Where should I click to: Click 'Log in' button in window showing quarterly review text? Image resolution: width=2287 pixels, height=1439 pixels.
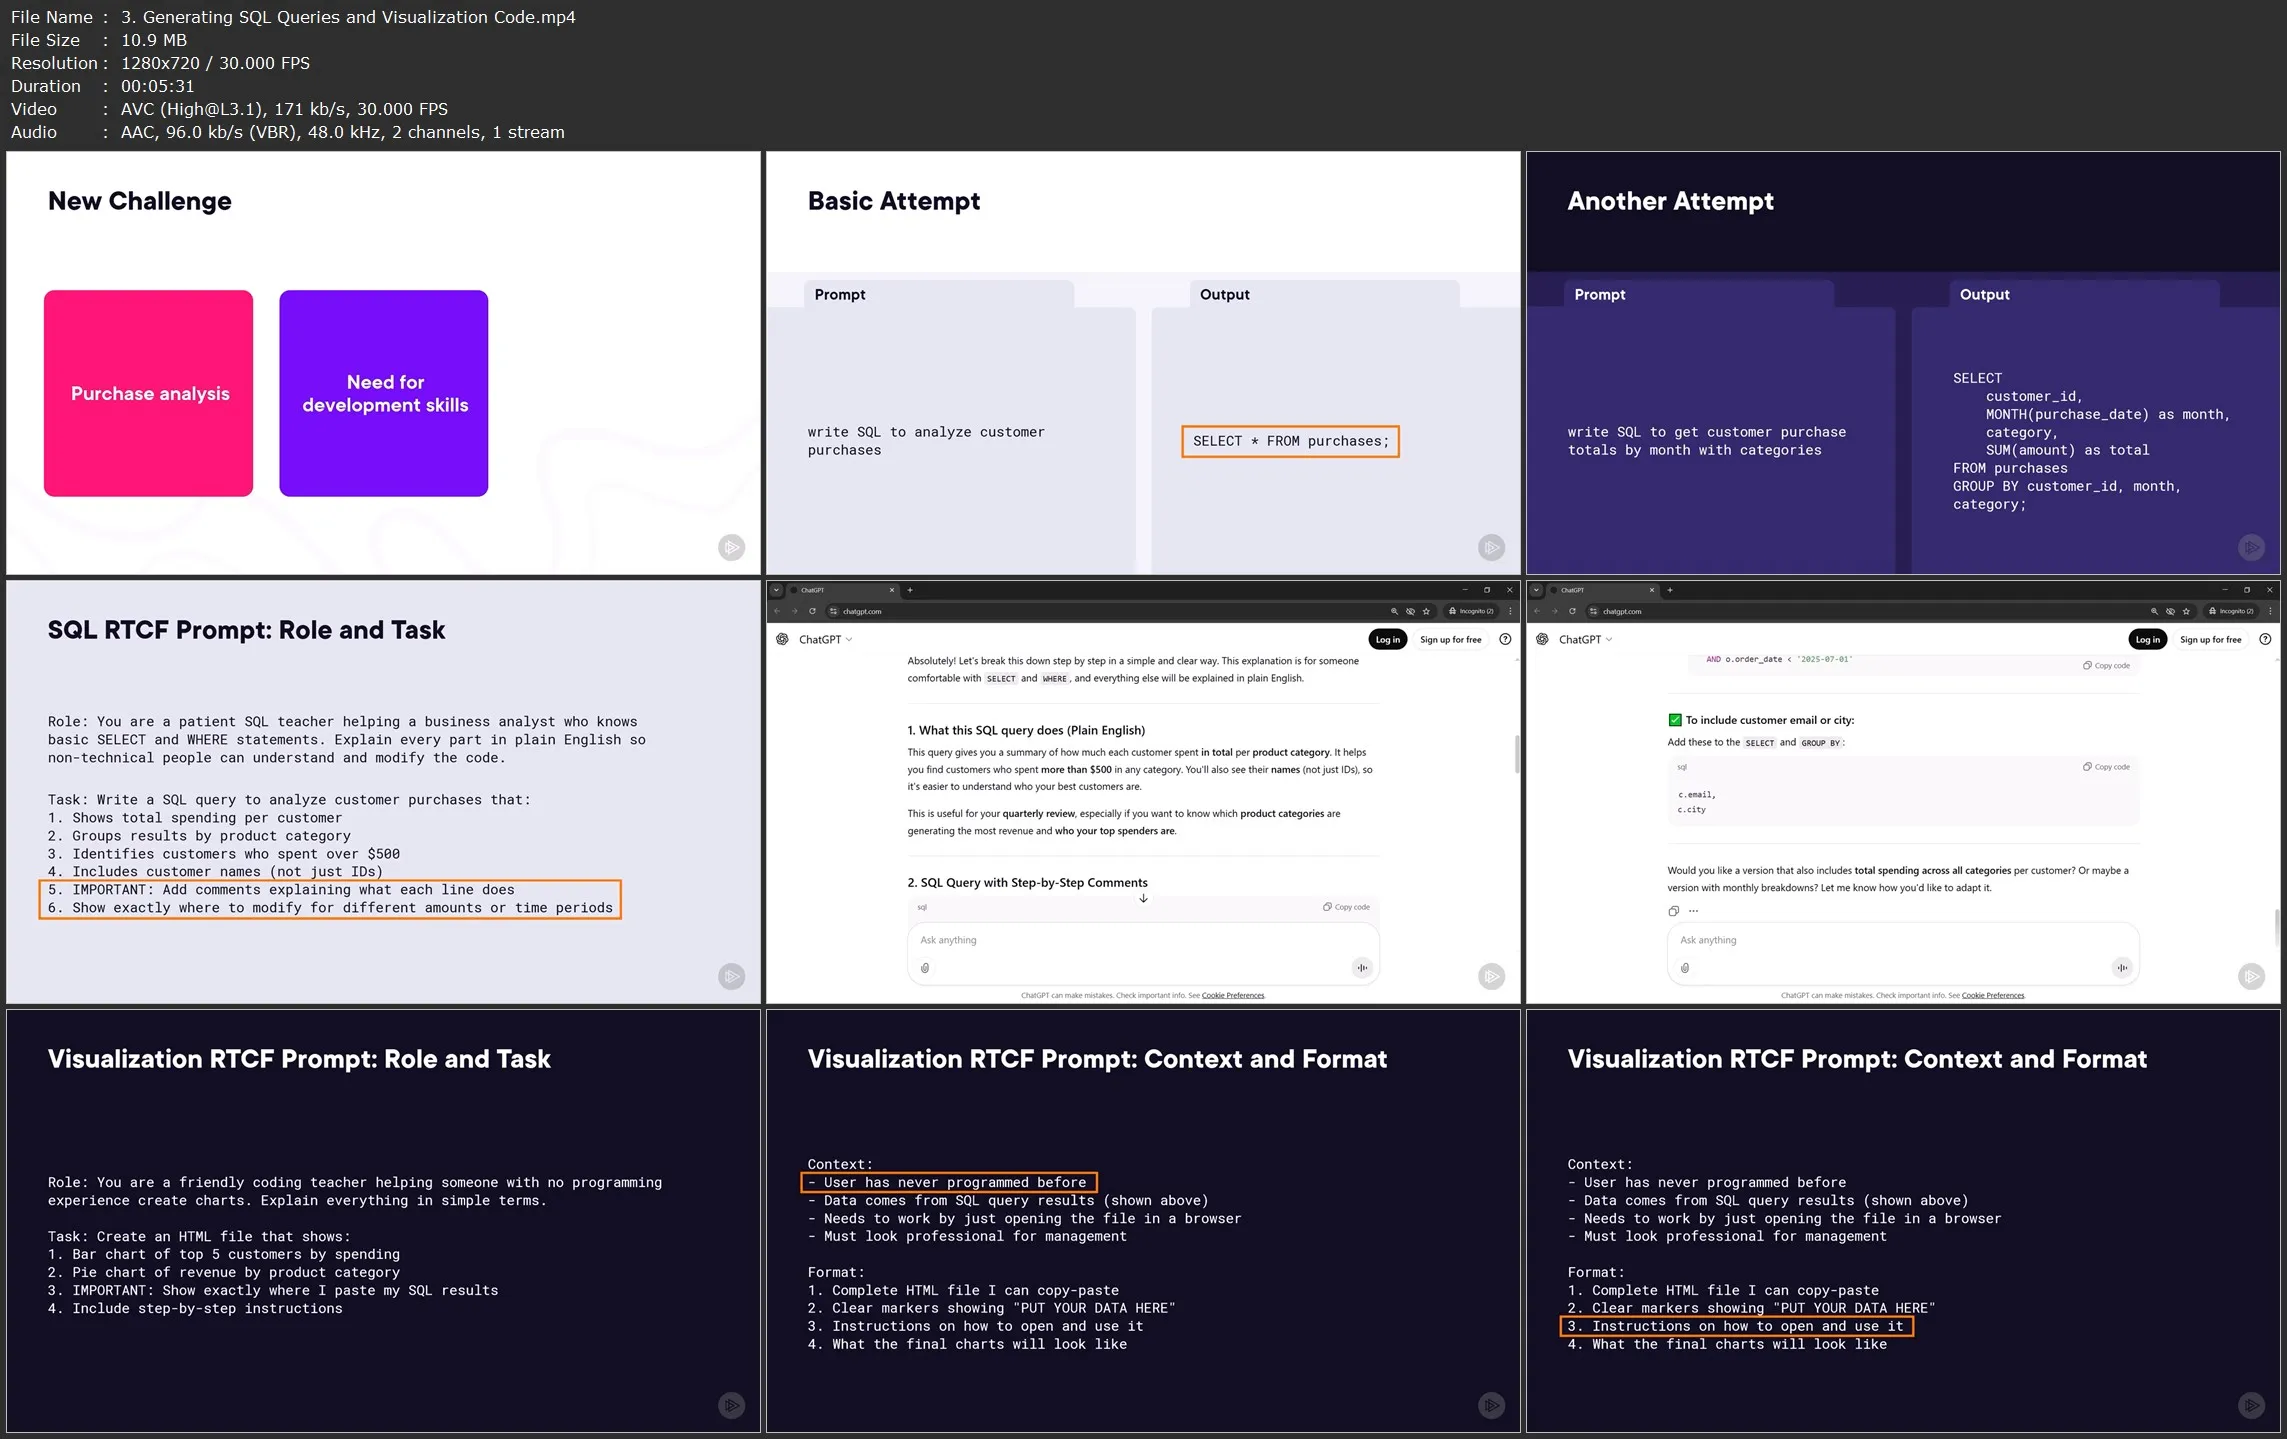[x=1387, y=640]
